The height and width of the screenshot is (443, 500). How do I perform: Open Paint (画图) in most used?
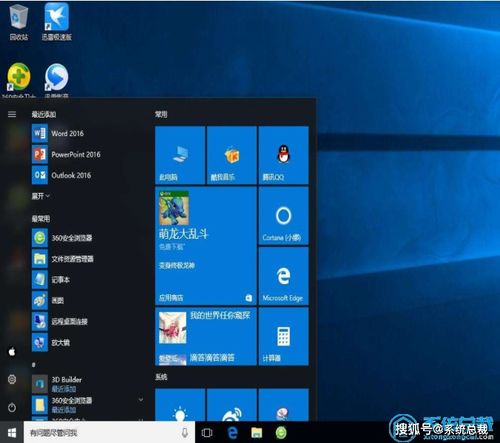click(x=87, y=301)
